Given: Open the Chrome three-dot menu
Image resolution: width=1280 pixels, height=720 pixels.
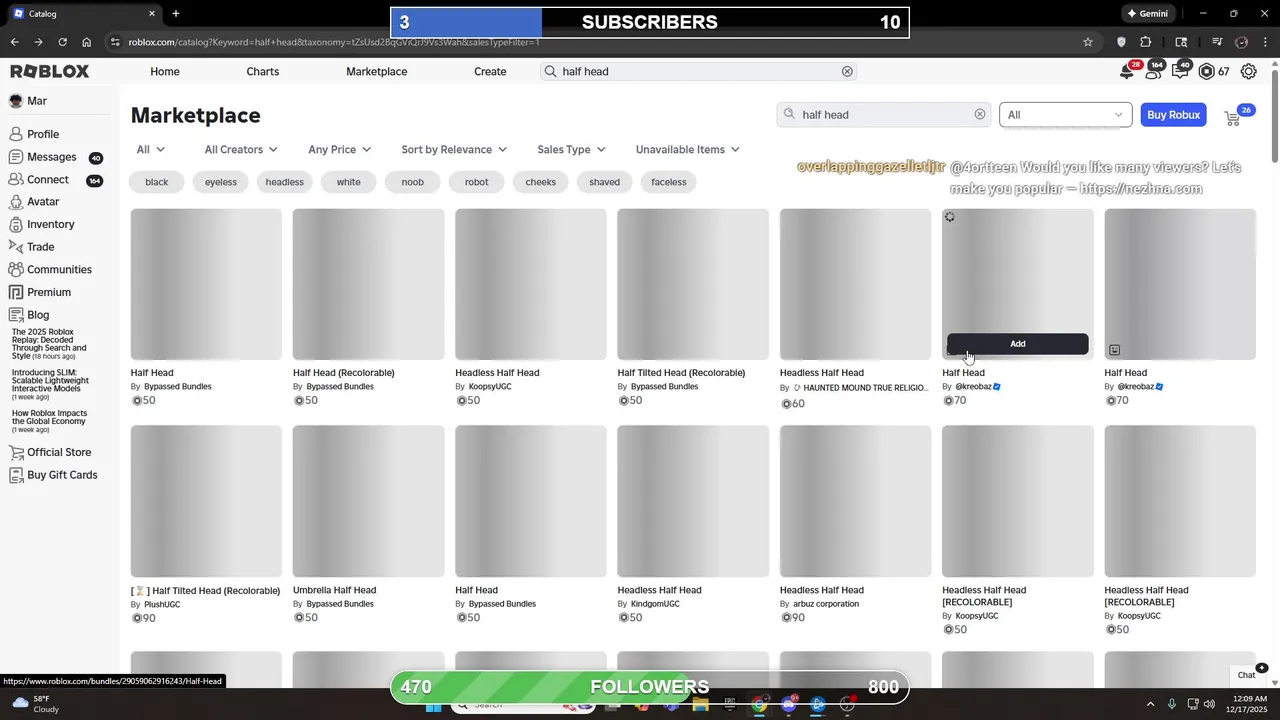Looking at the screenshot, I should (1266, 42).
